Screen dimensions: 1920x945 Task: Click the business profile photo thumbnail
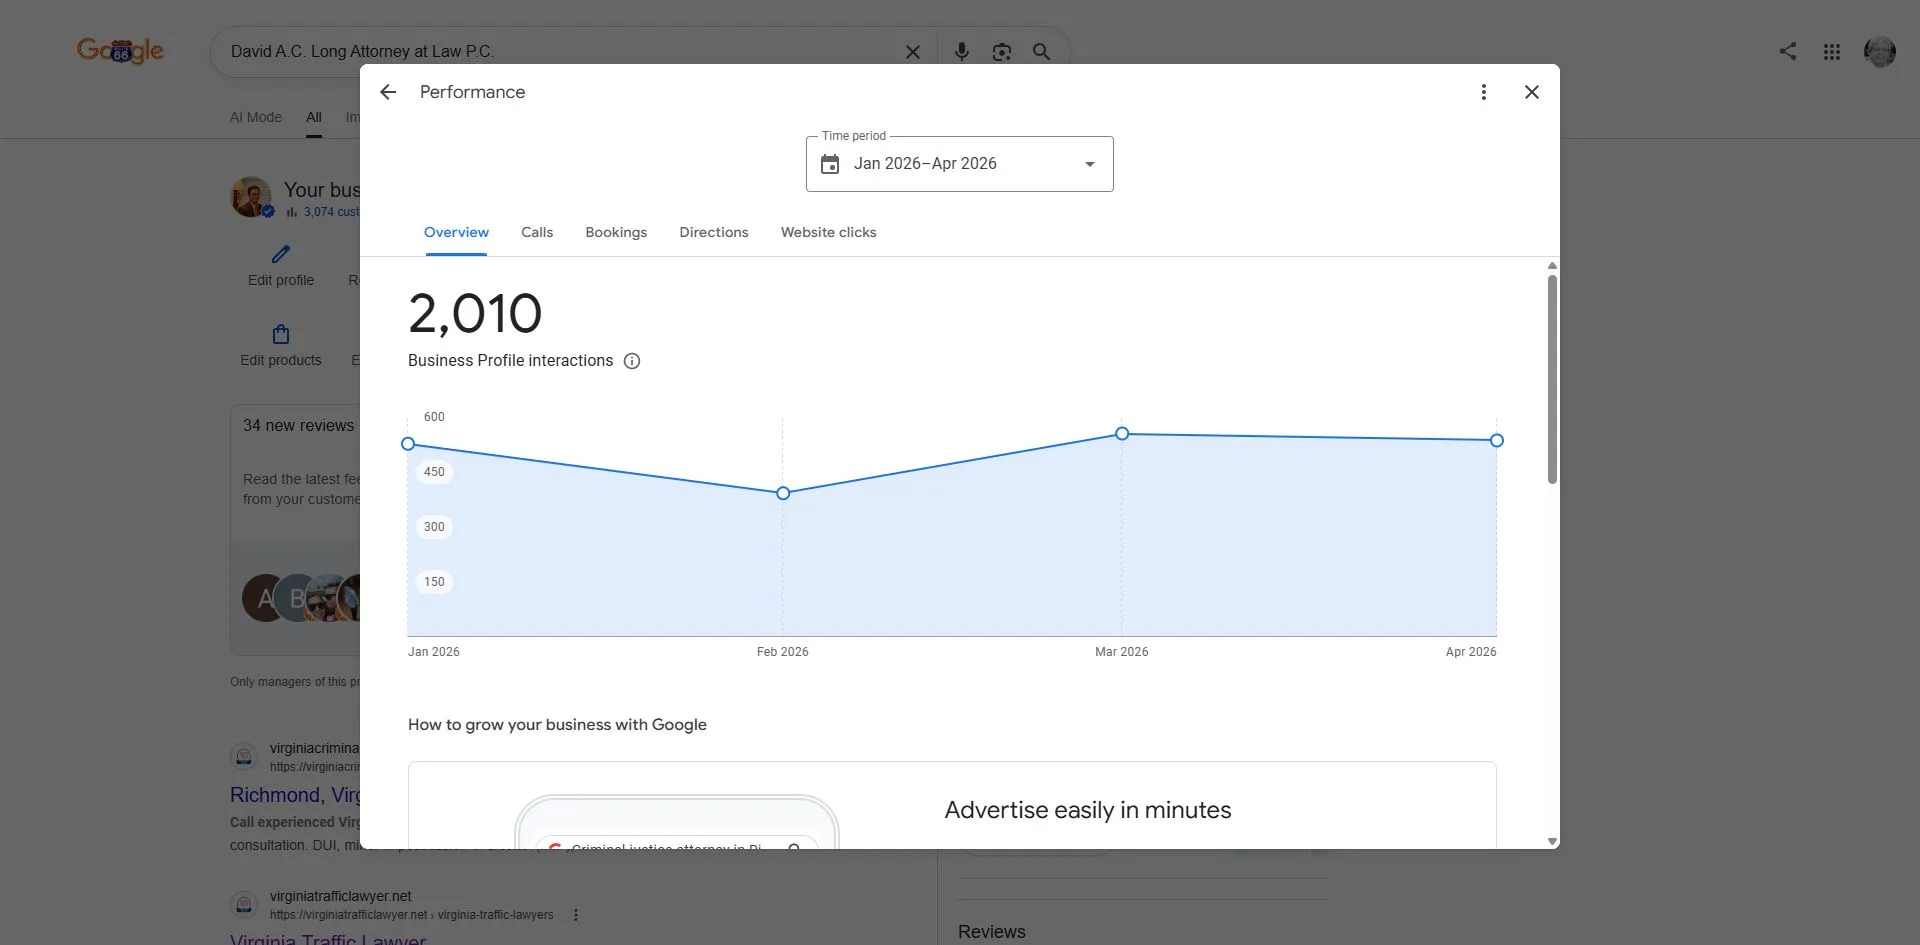tap(252, 197)
